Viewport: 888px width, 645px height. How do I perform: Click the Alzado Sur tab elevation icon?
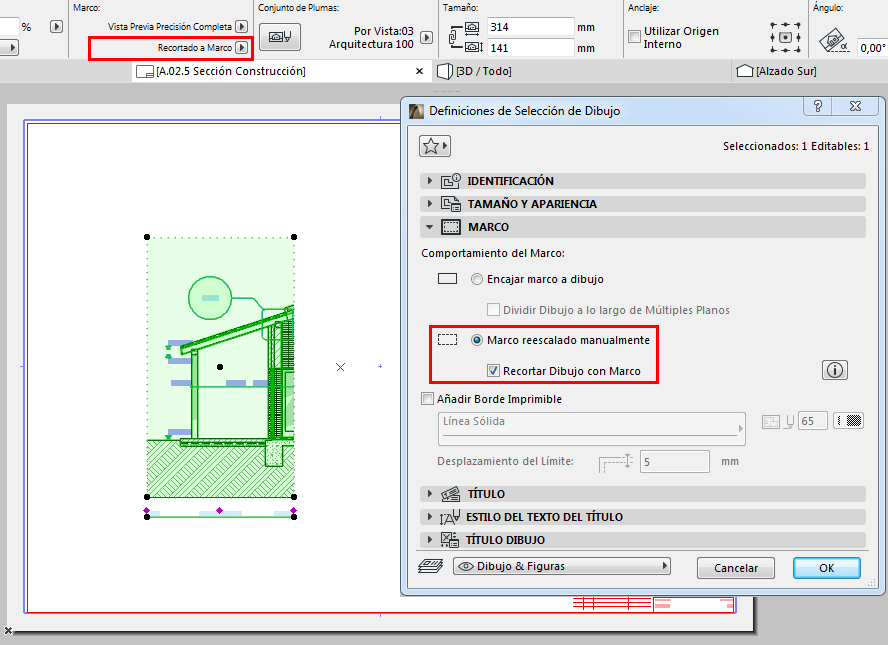point(745,71)
